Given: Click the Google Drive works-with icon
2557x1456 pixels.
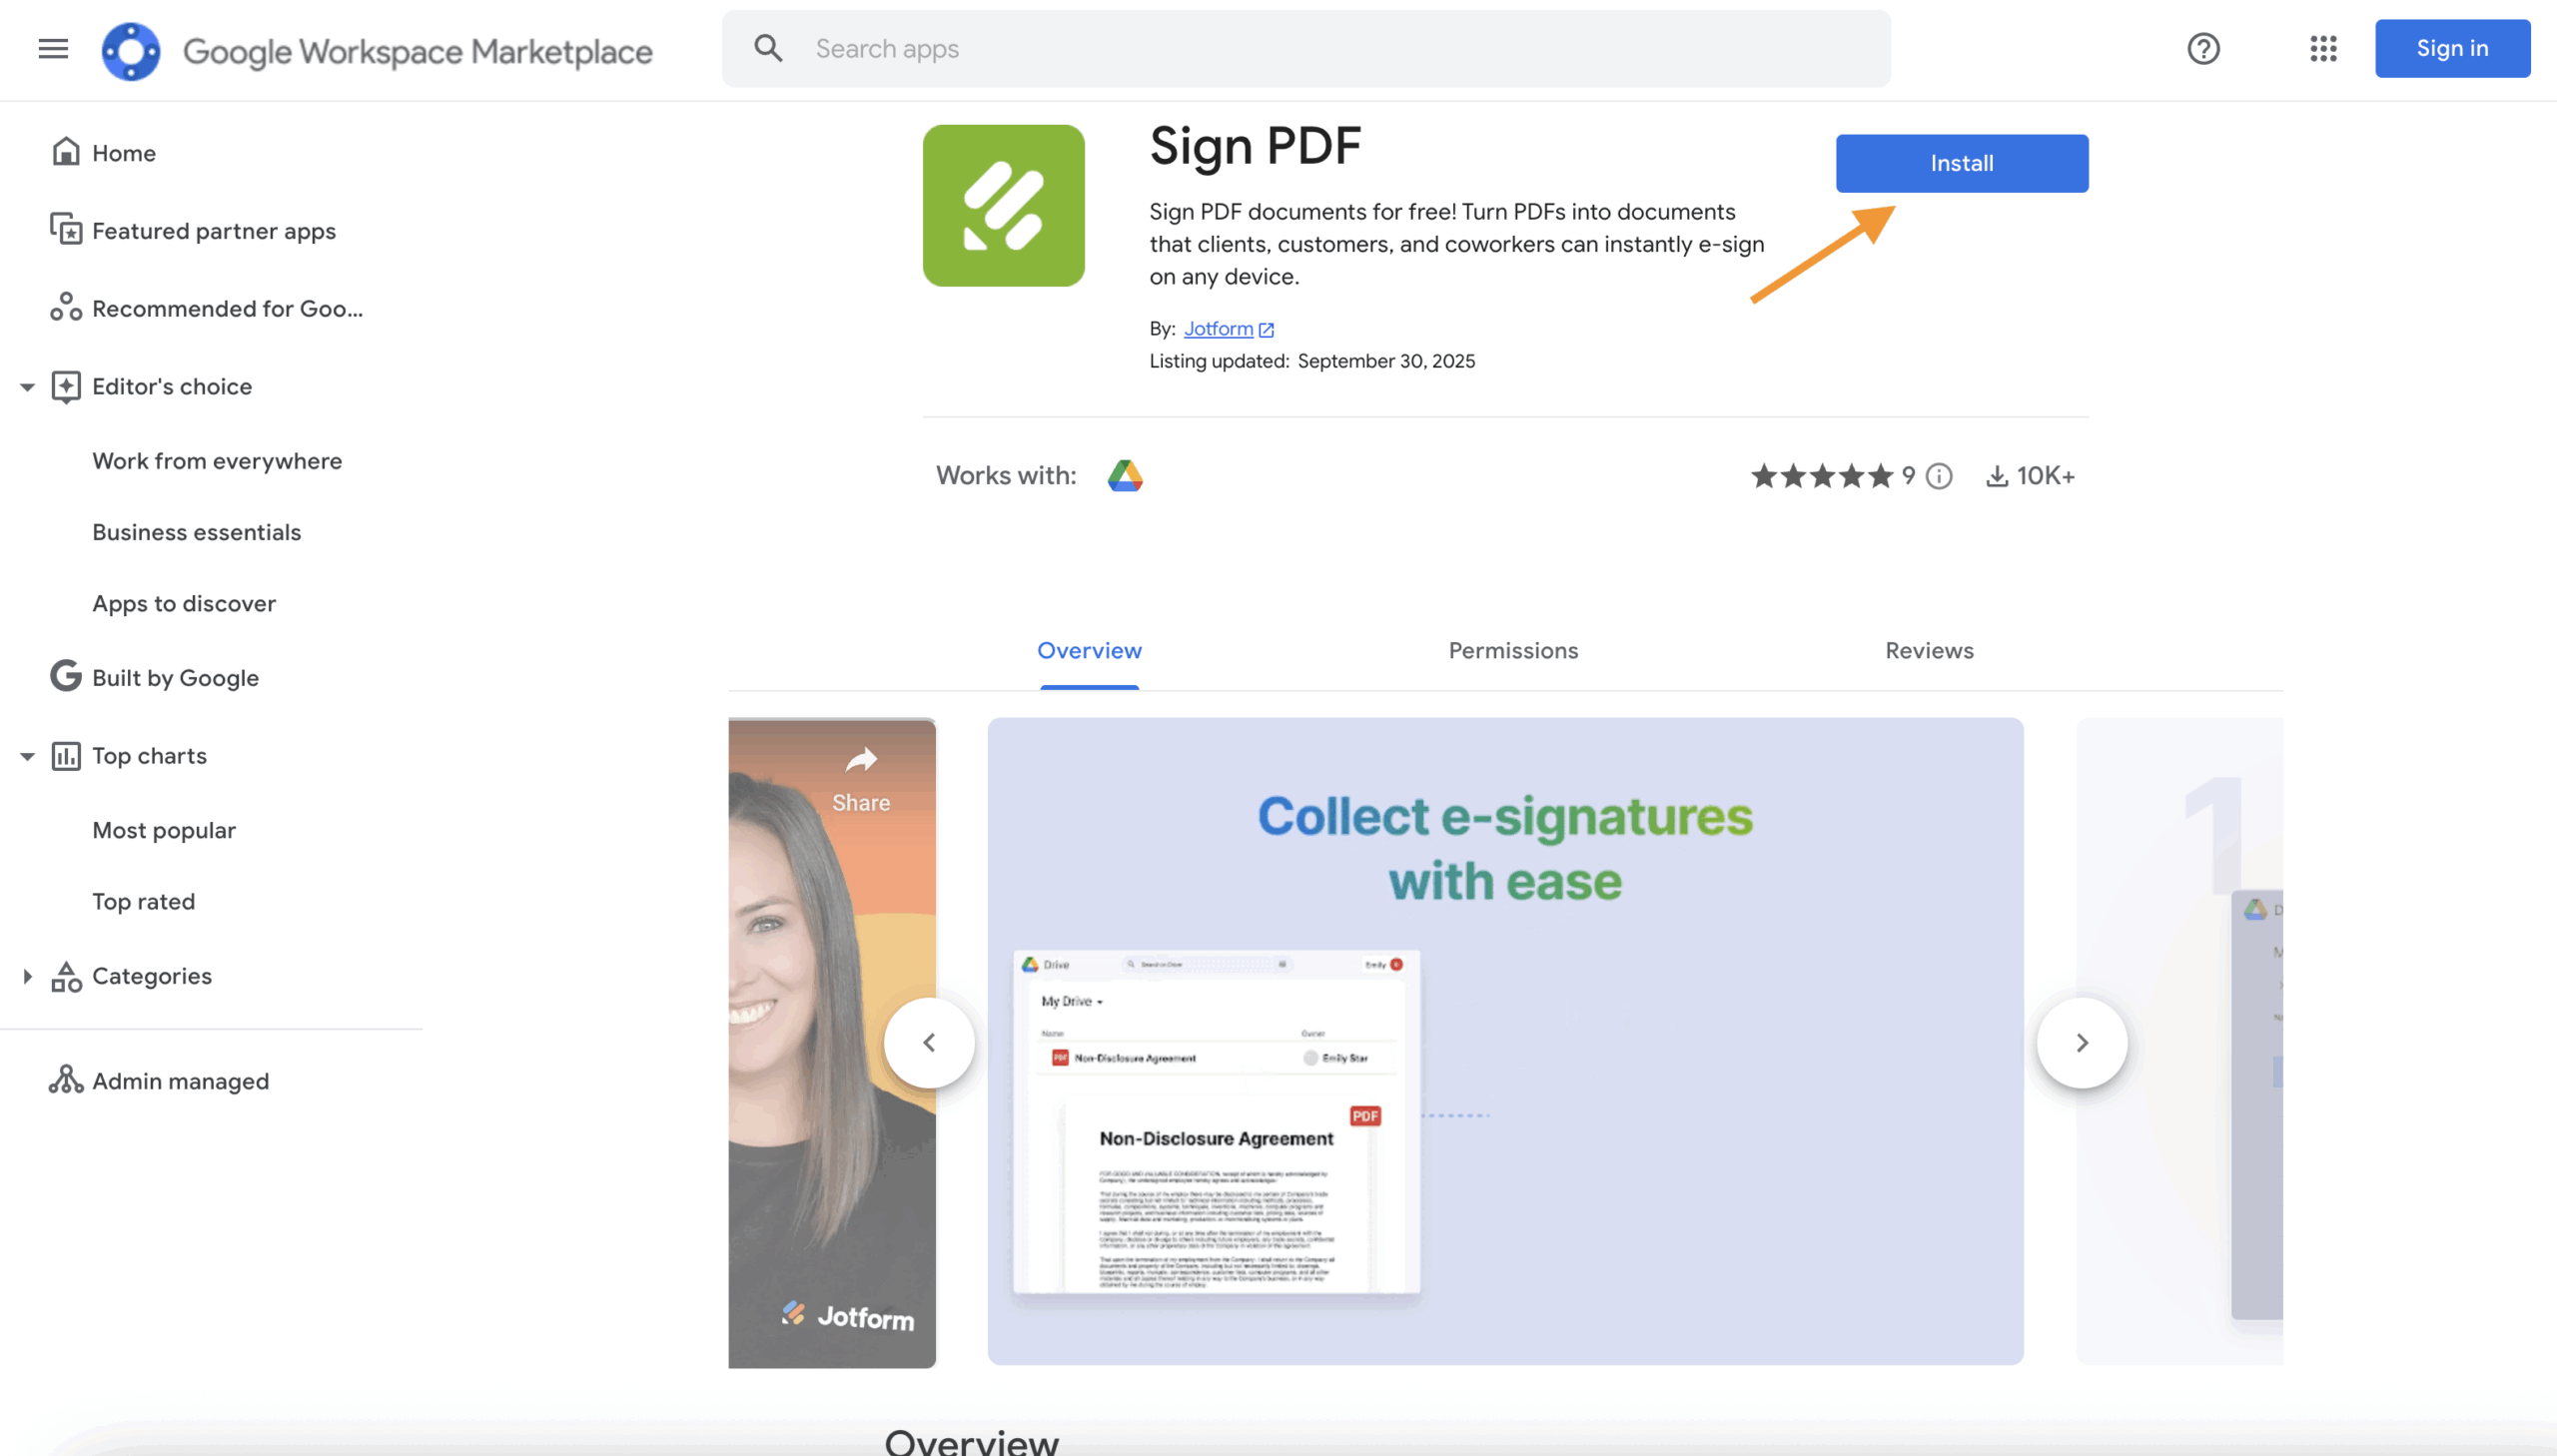Looking at the screenshot, I should pos(1125,476).
